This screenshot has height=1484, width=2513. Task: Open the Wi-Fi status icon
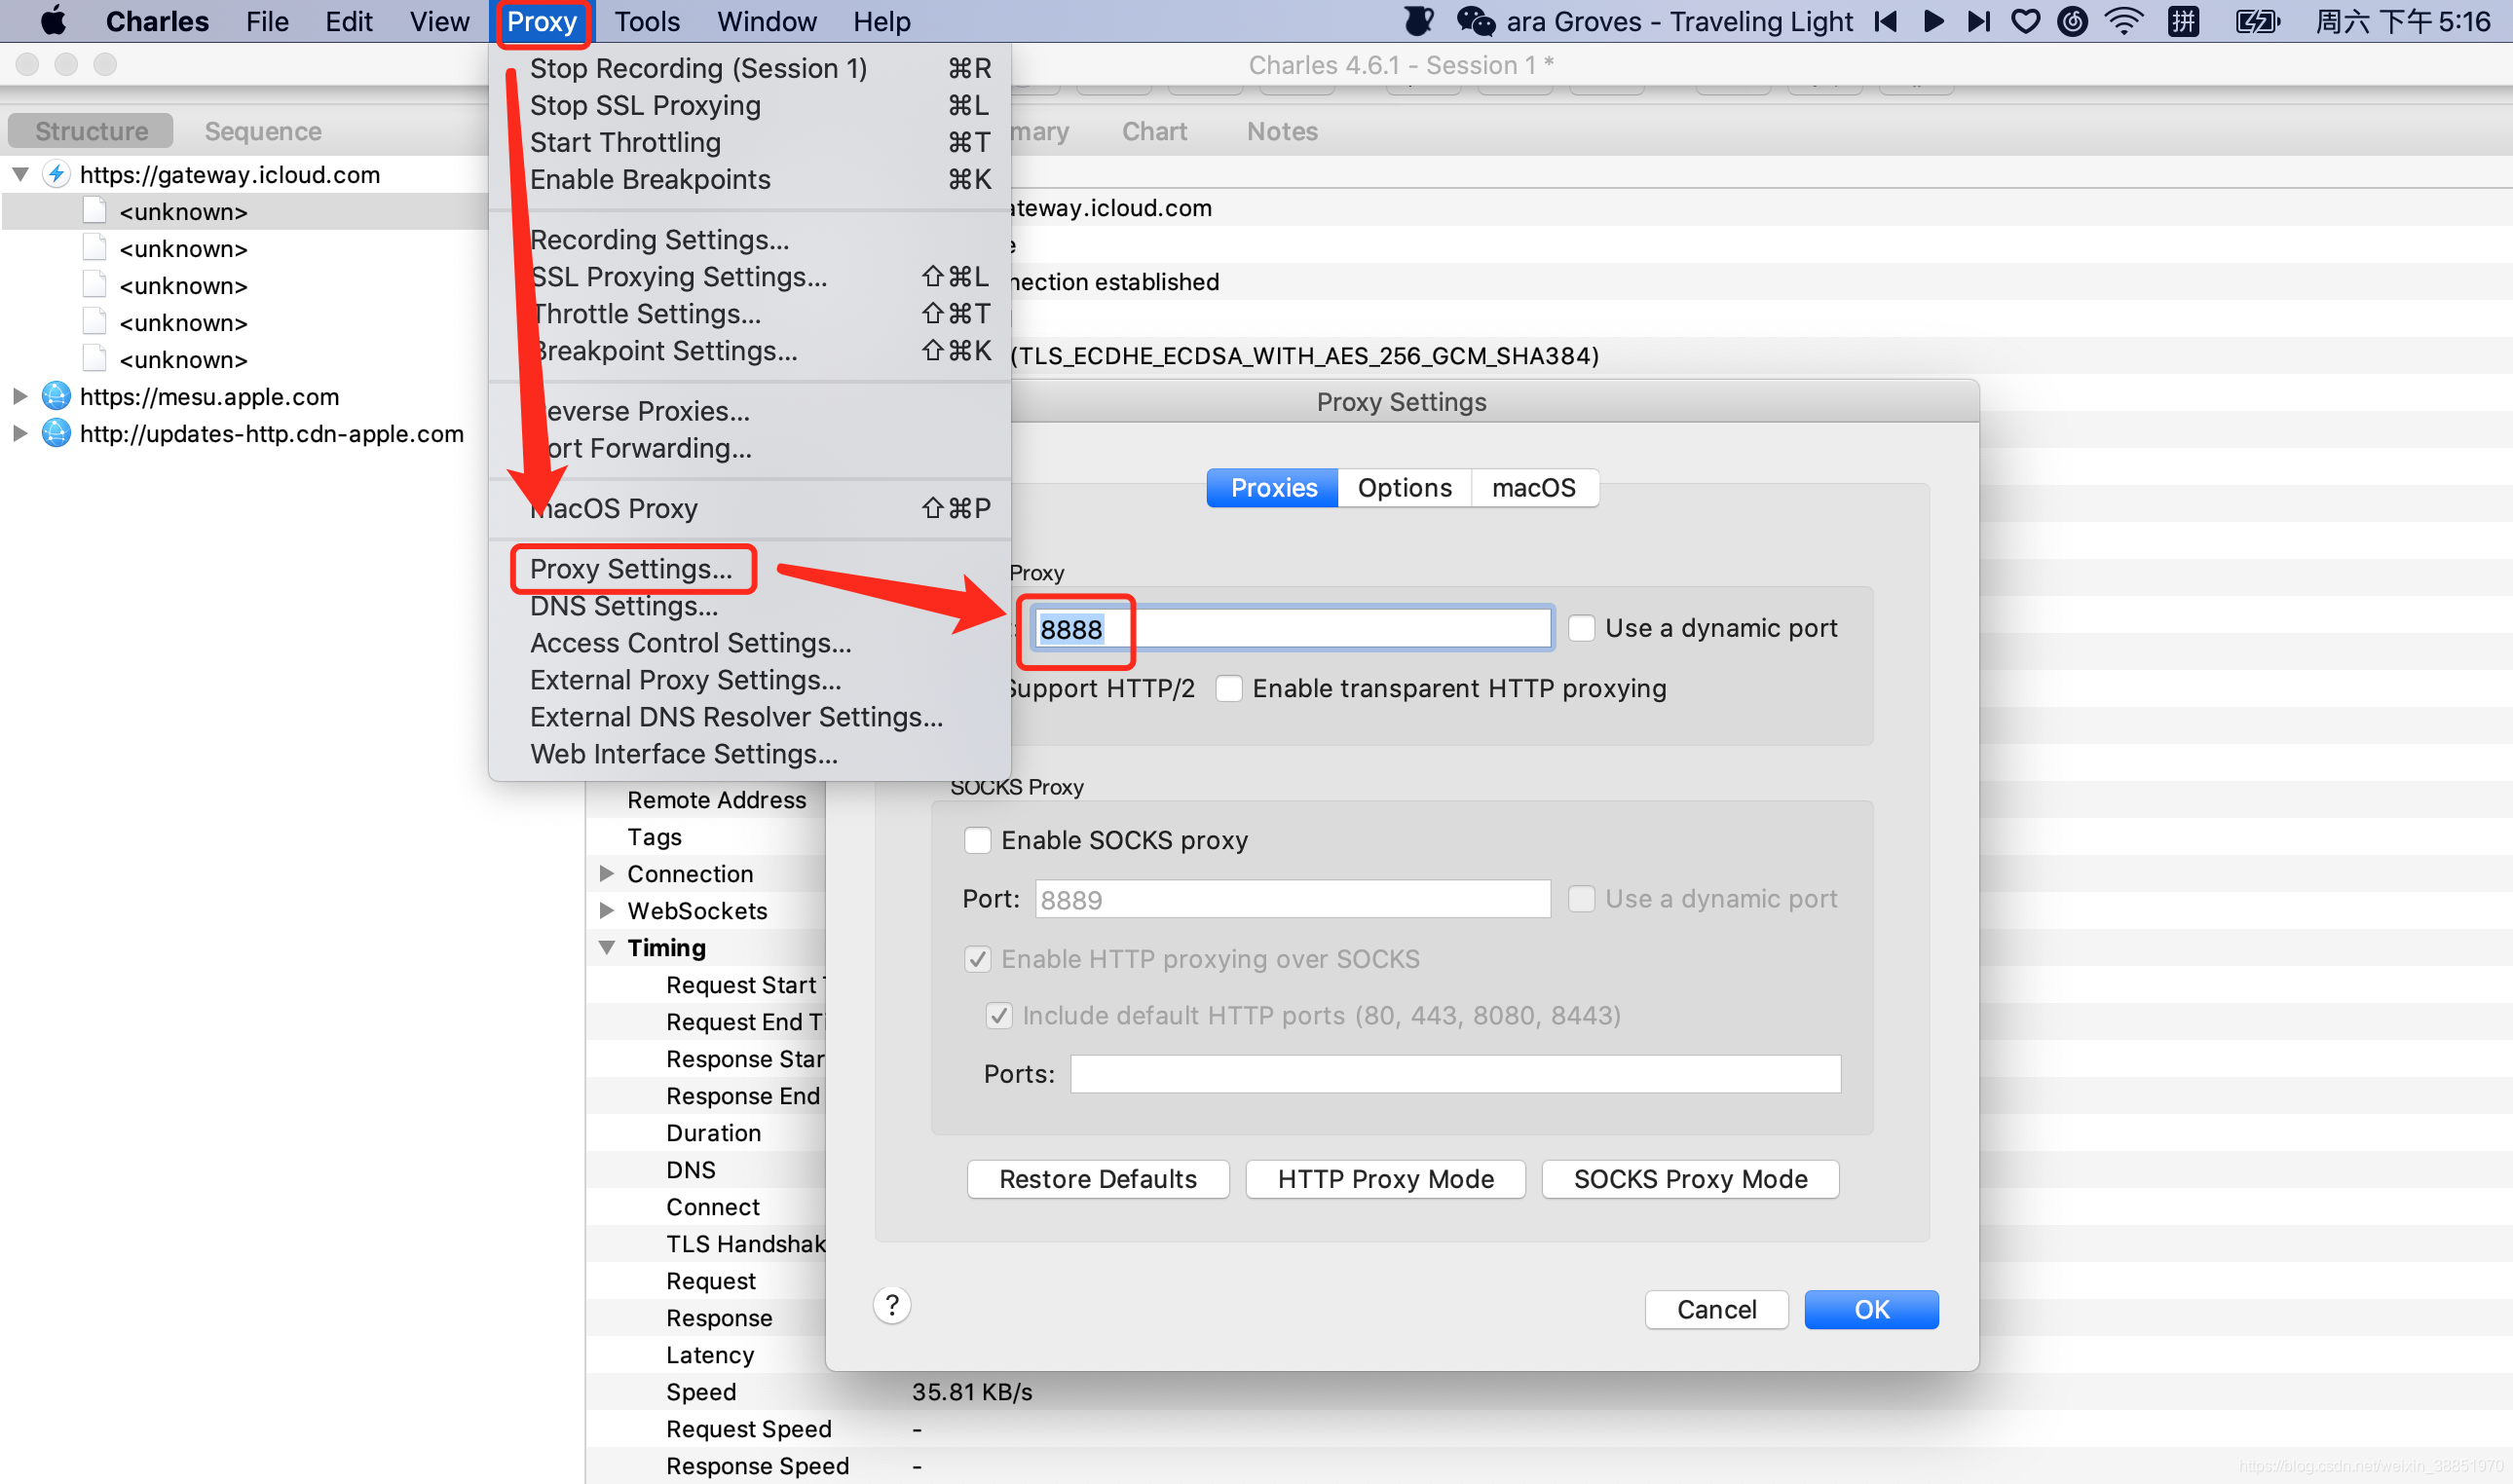click(x=2122, y=21)
